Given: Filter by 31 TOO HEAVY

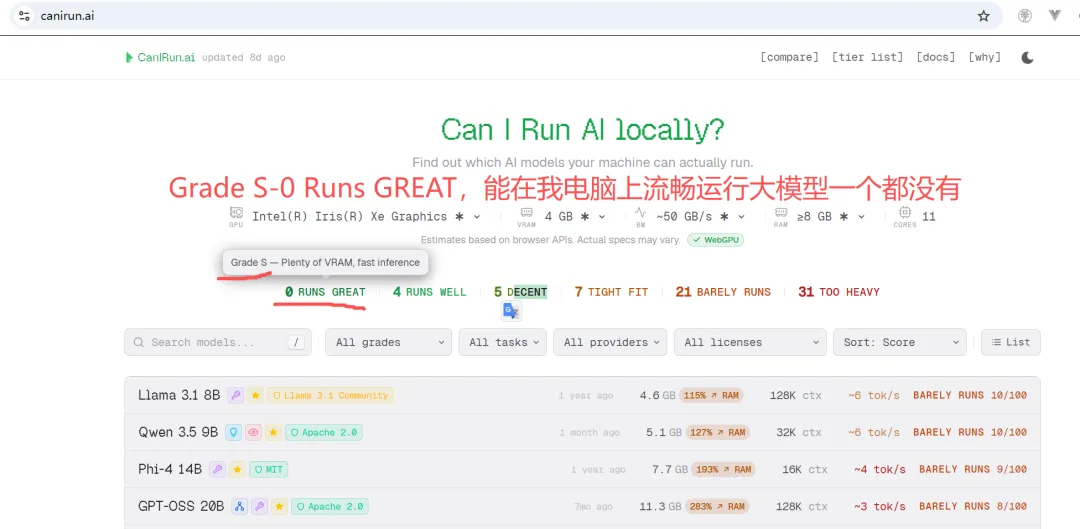Looking at the screenshot, I should (x=838, y=292).
